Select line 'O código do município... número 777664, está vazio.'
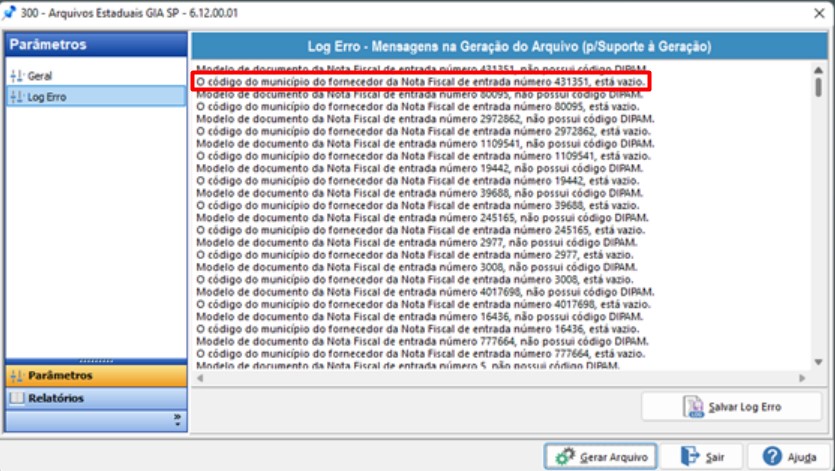 coord(421,353)
